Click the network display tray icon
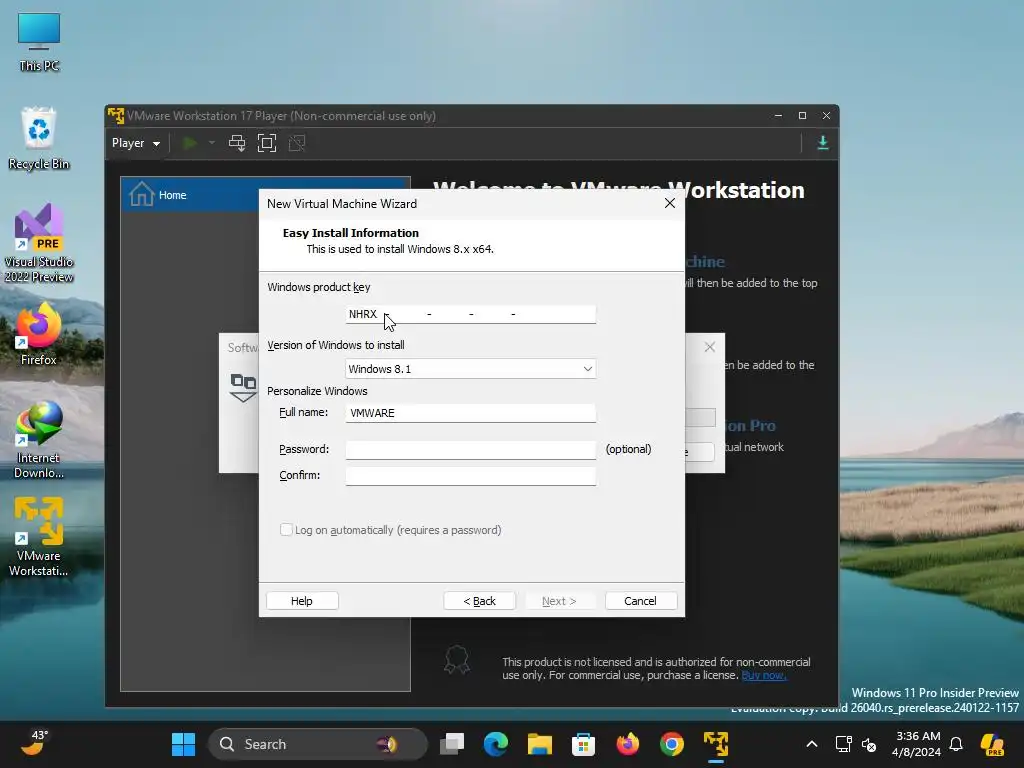Screen dimensions: 1024x768 [844, 744]
